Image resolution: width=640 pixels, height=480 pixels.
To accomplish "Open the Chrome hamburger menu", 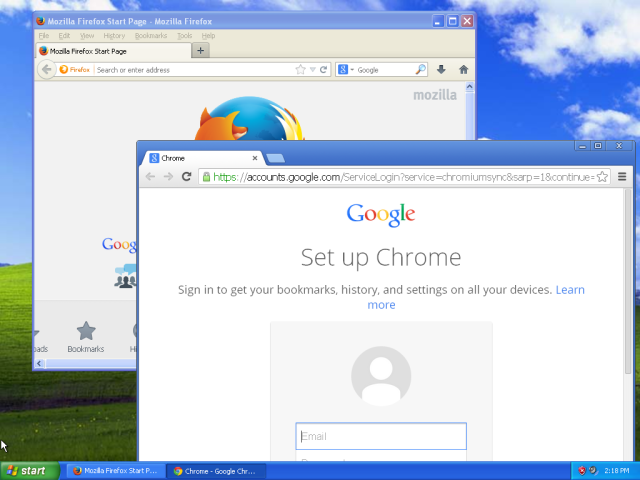I will pos(622,177).
